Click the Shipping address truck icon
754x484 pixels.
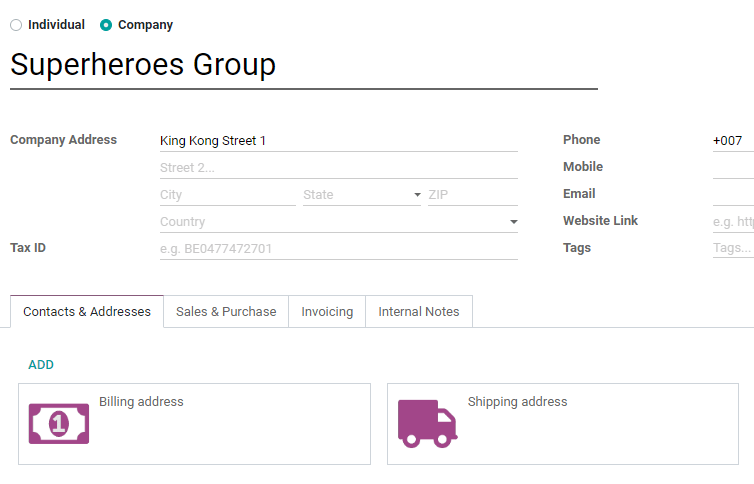[427, 421]
